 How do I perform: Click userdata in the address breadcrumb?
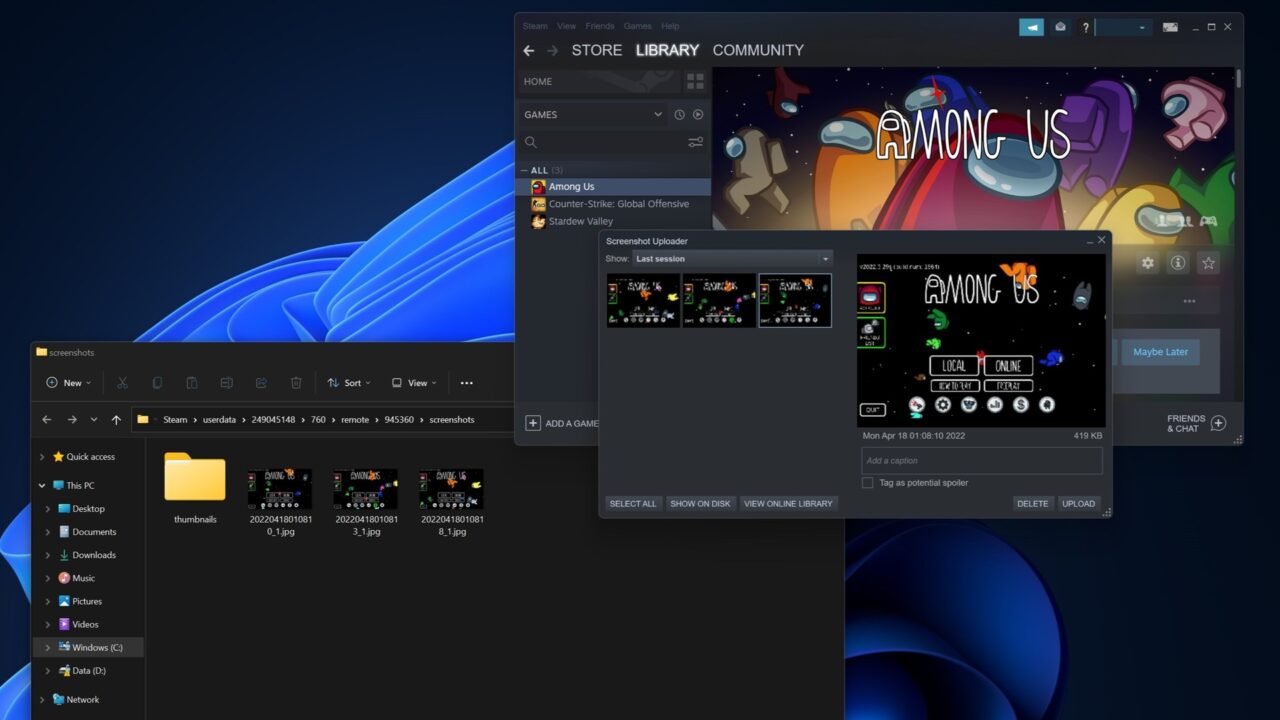[x=219, y=420]
